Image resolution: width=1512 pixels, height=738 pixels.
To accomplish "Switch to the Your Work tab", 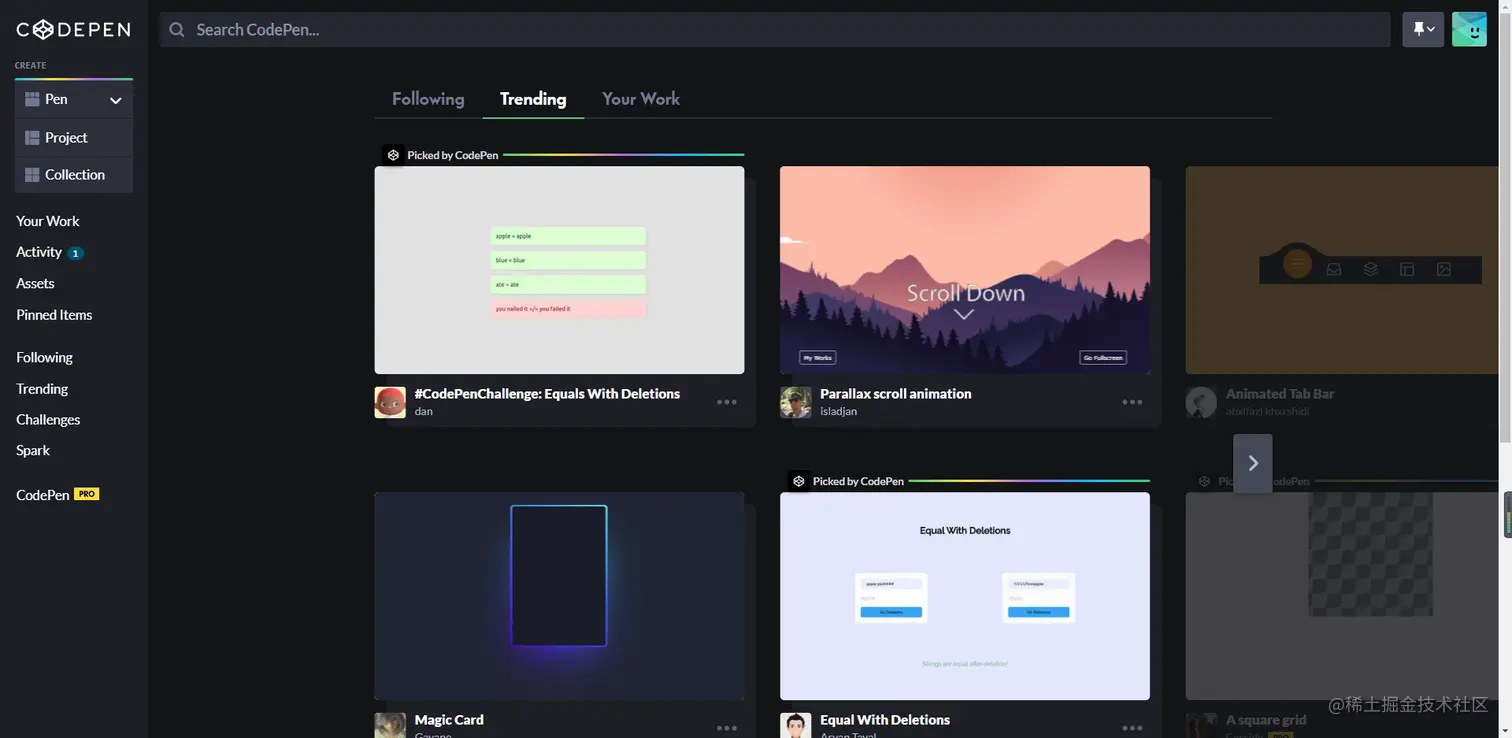I will [641, 98].
